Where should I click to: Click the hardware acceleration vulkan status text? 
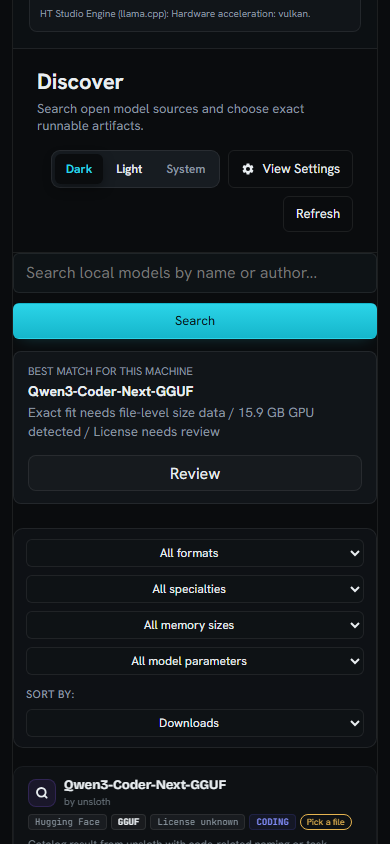(x=175, y=13)
